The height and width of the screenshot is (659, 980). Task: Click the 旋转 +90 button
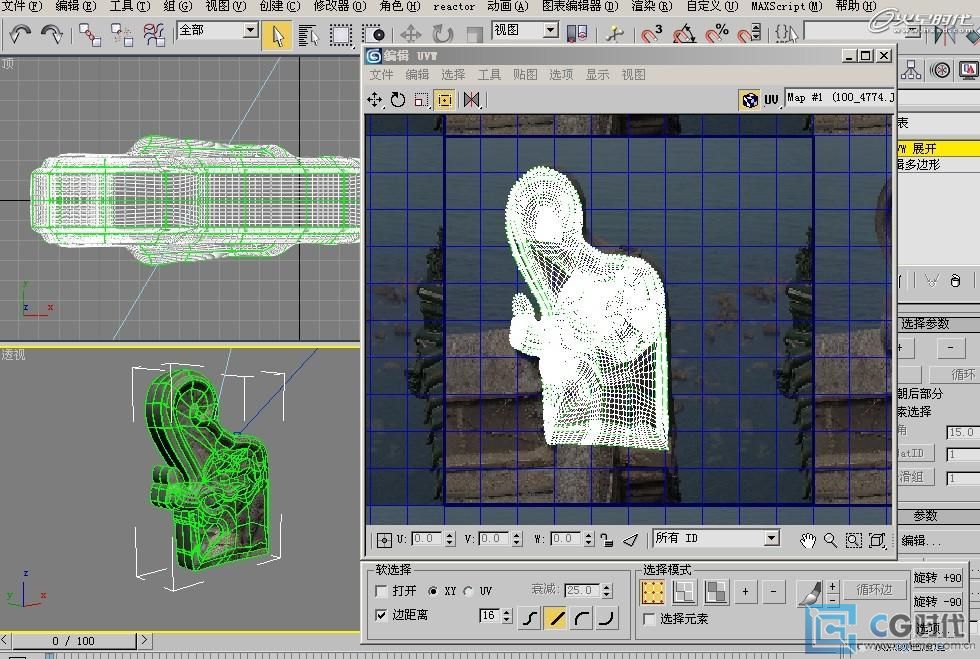pos(937,578)
